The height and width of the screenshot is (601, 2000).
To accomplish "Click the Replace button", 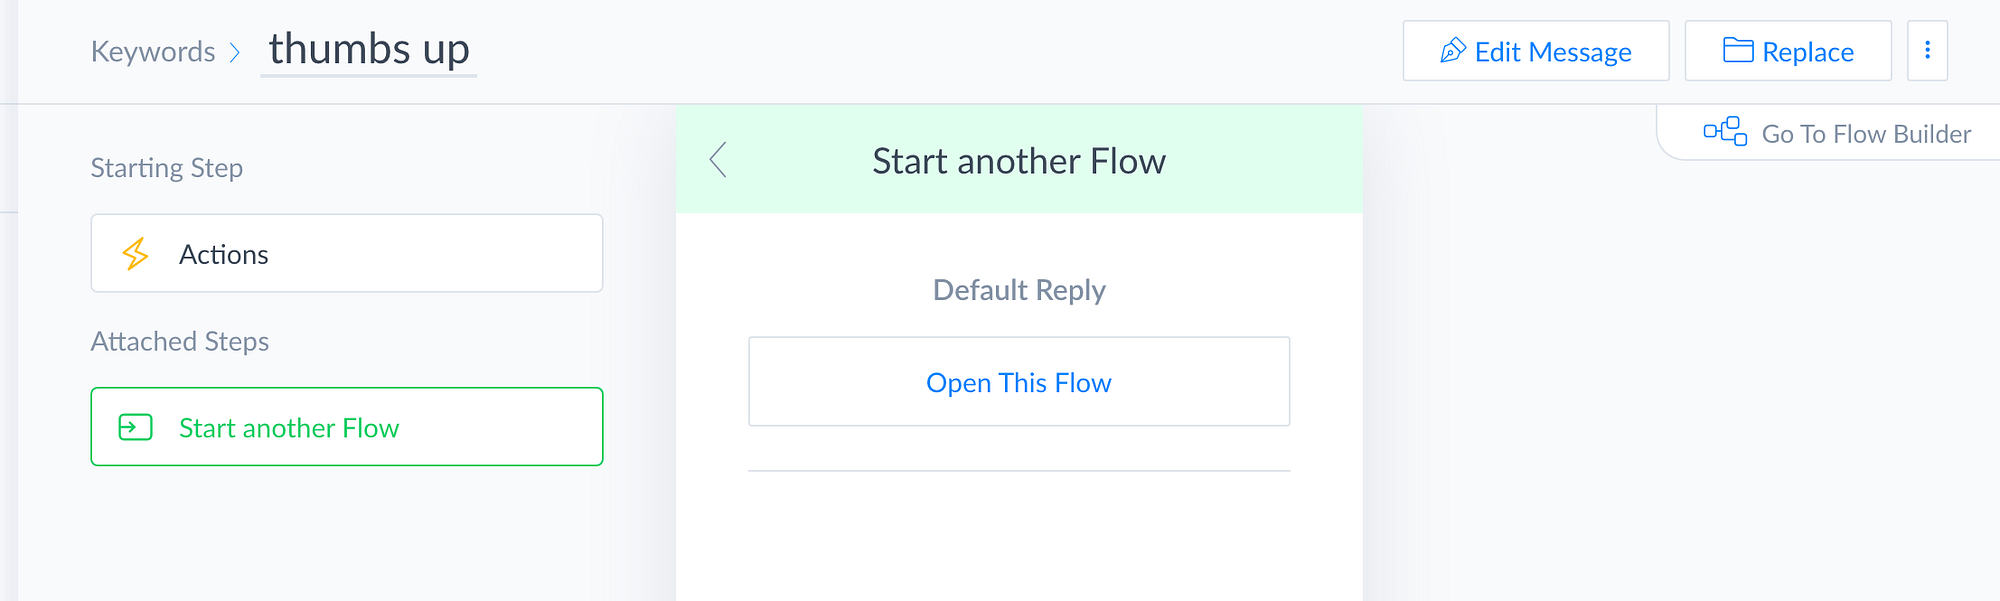I will [x=1788, y=51].
